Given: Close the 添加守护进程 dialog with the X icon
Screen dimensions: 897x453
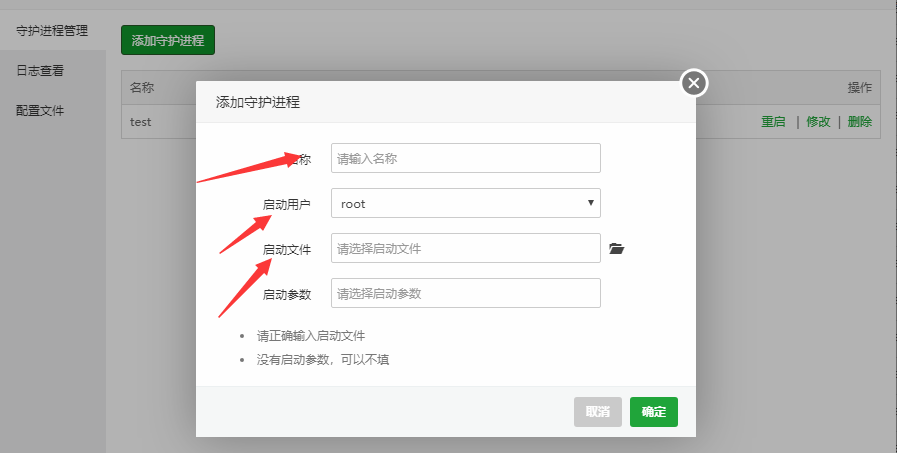Looking at the screenshot, I should point(694,83).
